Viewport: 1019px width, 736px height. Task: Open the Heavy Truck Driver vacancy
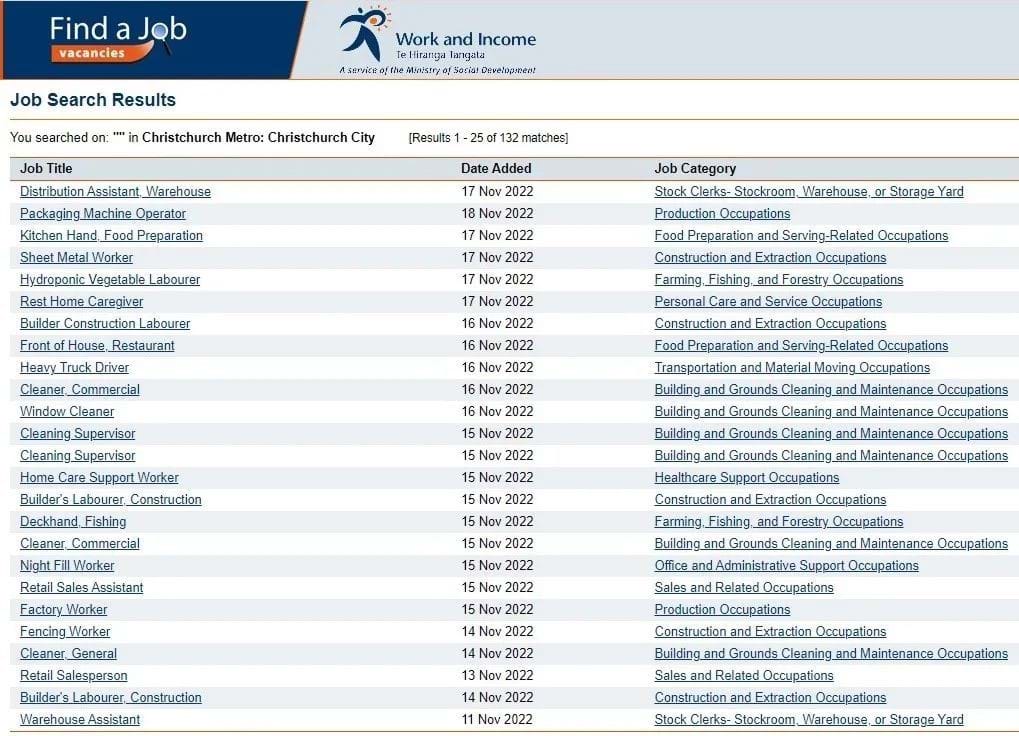coord(74,368)
